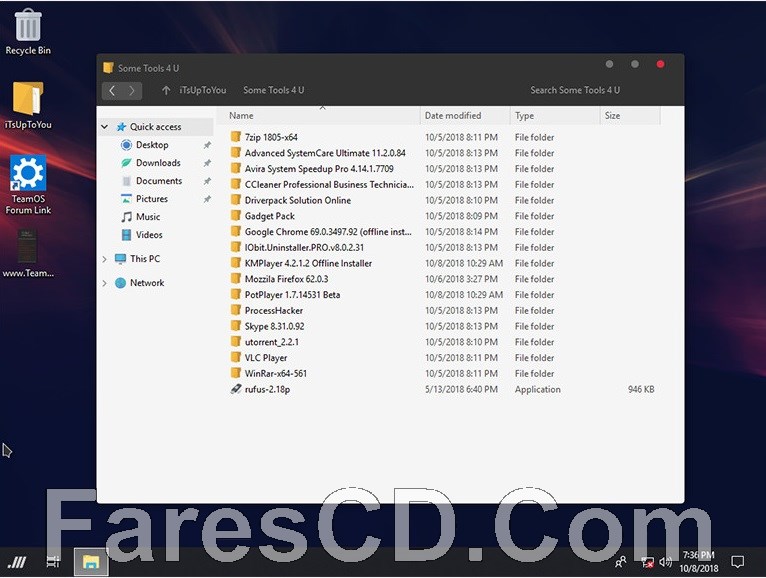
Task: Click the Avira System Speedup Pro folder icon
Action: (235, 169)
